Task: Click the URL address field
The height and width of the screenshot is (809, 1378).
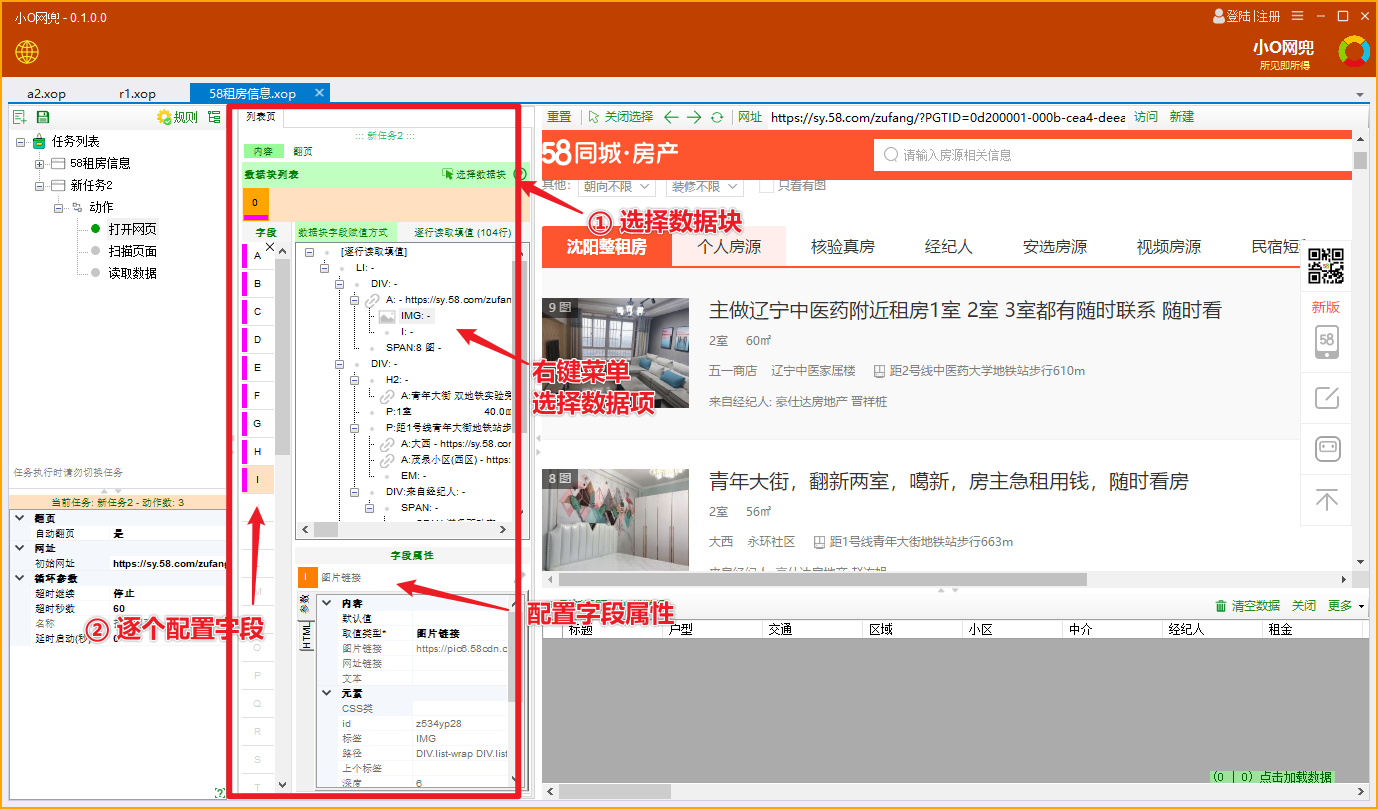Action: tap(947, 117)
